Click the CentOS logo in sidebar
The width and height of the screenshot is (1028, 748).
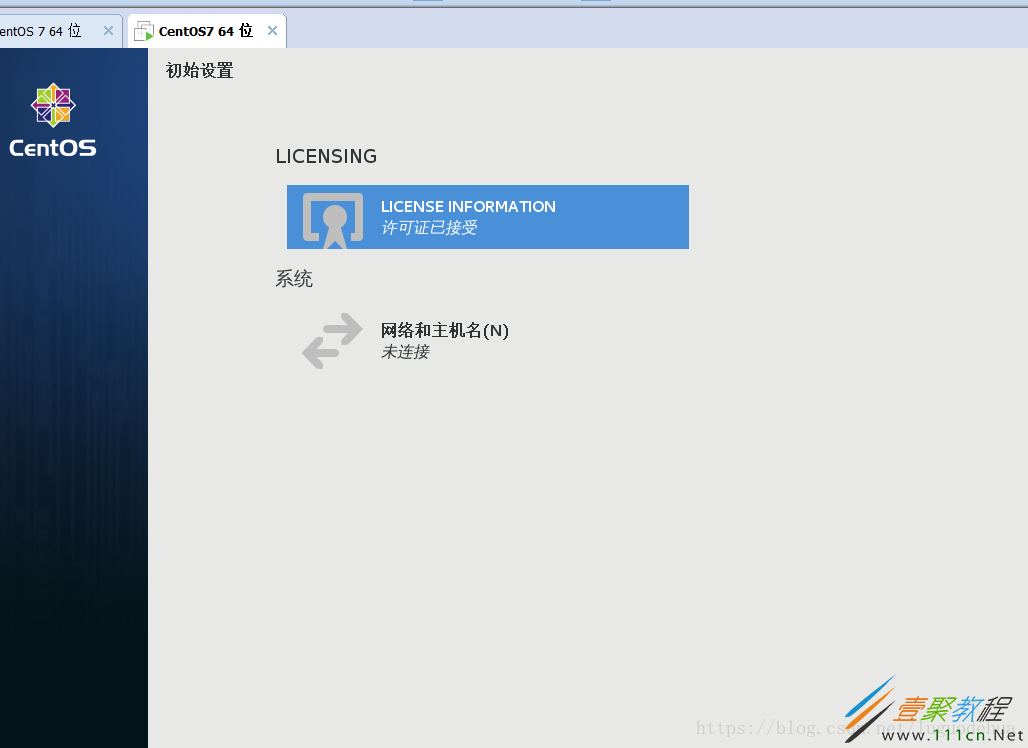(x=53, y=120)
